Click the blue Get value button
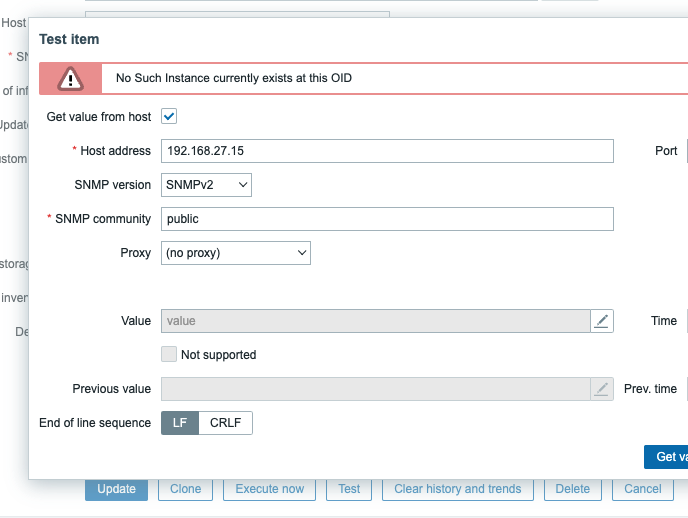688x518 pixels. (x=668, y=457)
